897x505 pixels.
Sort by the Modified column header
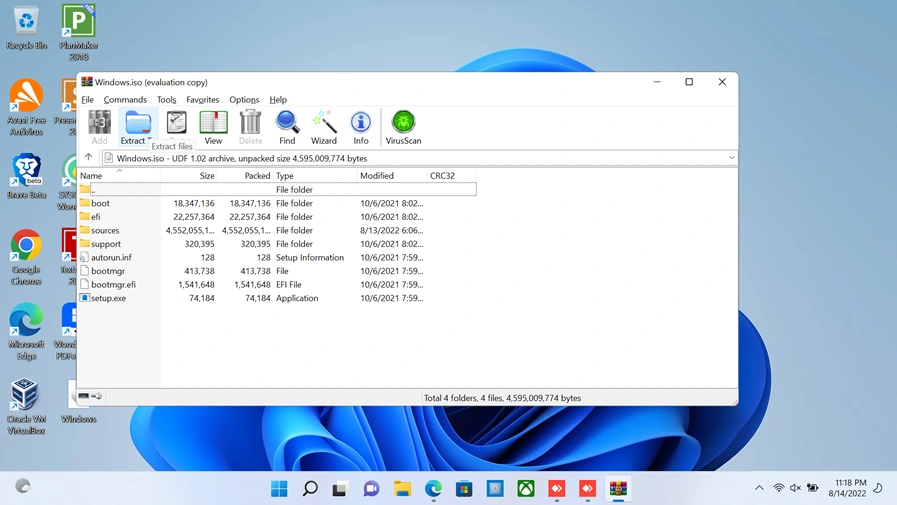point(392,176)
